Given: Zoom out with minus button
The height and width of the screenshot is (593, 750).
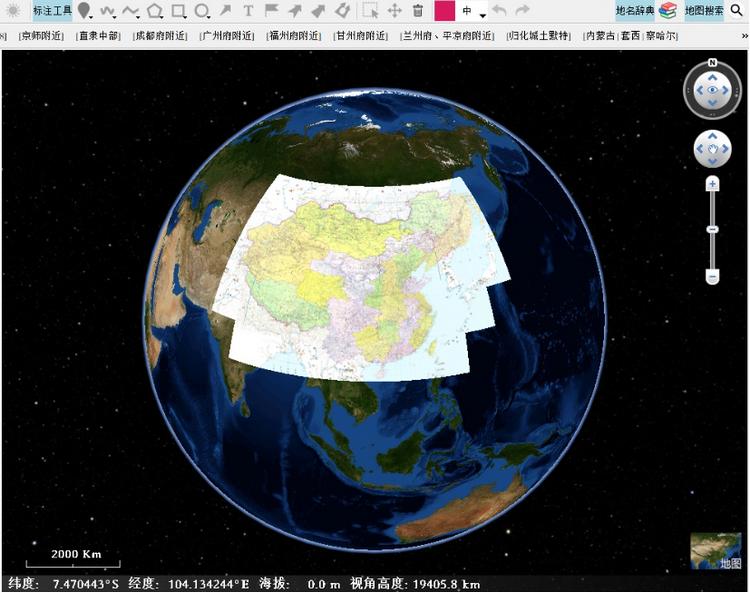Looking at the screenshot, I should click(x=712, y=276).
